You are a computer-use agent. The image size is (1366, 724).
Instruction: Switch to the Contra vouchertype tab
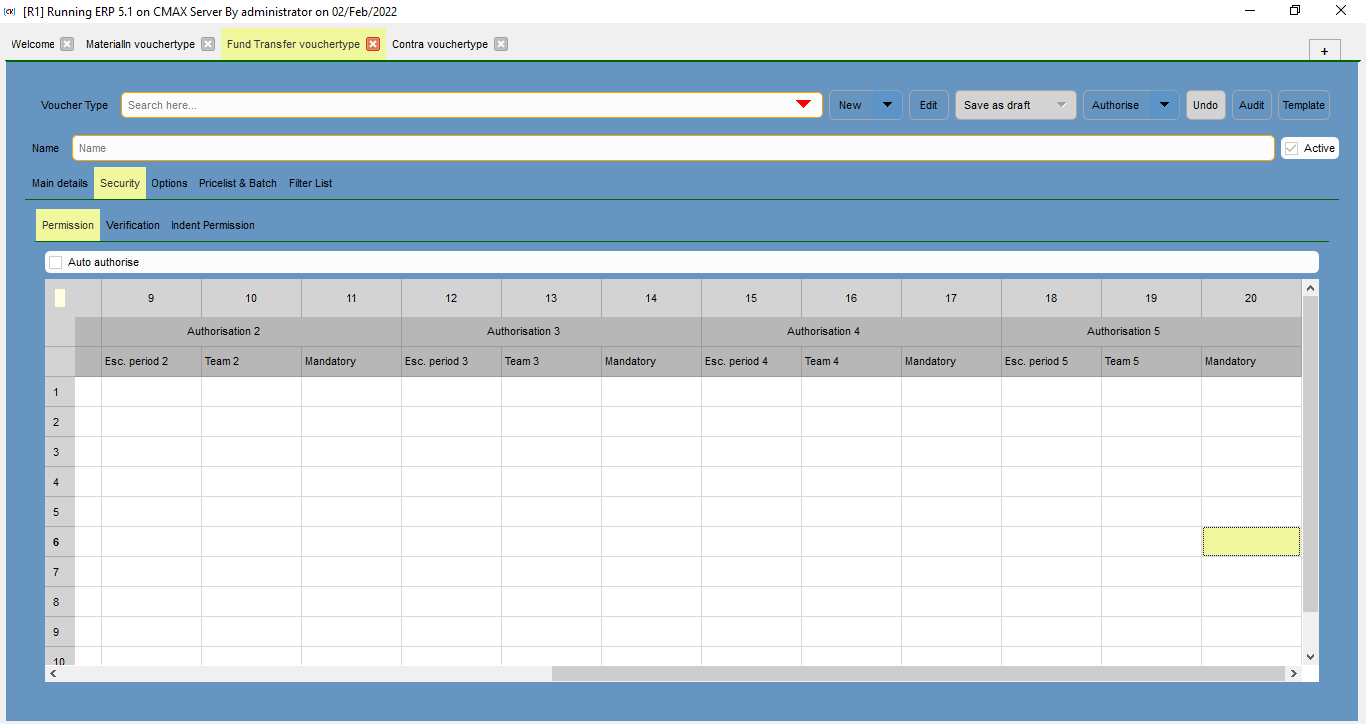440,44
